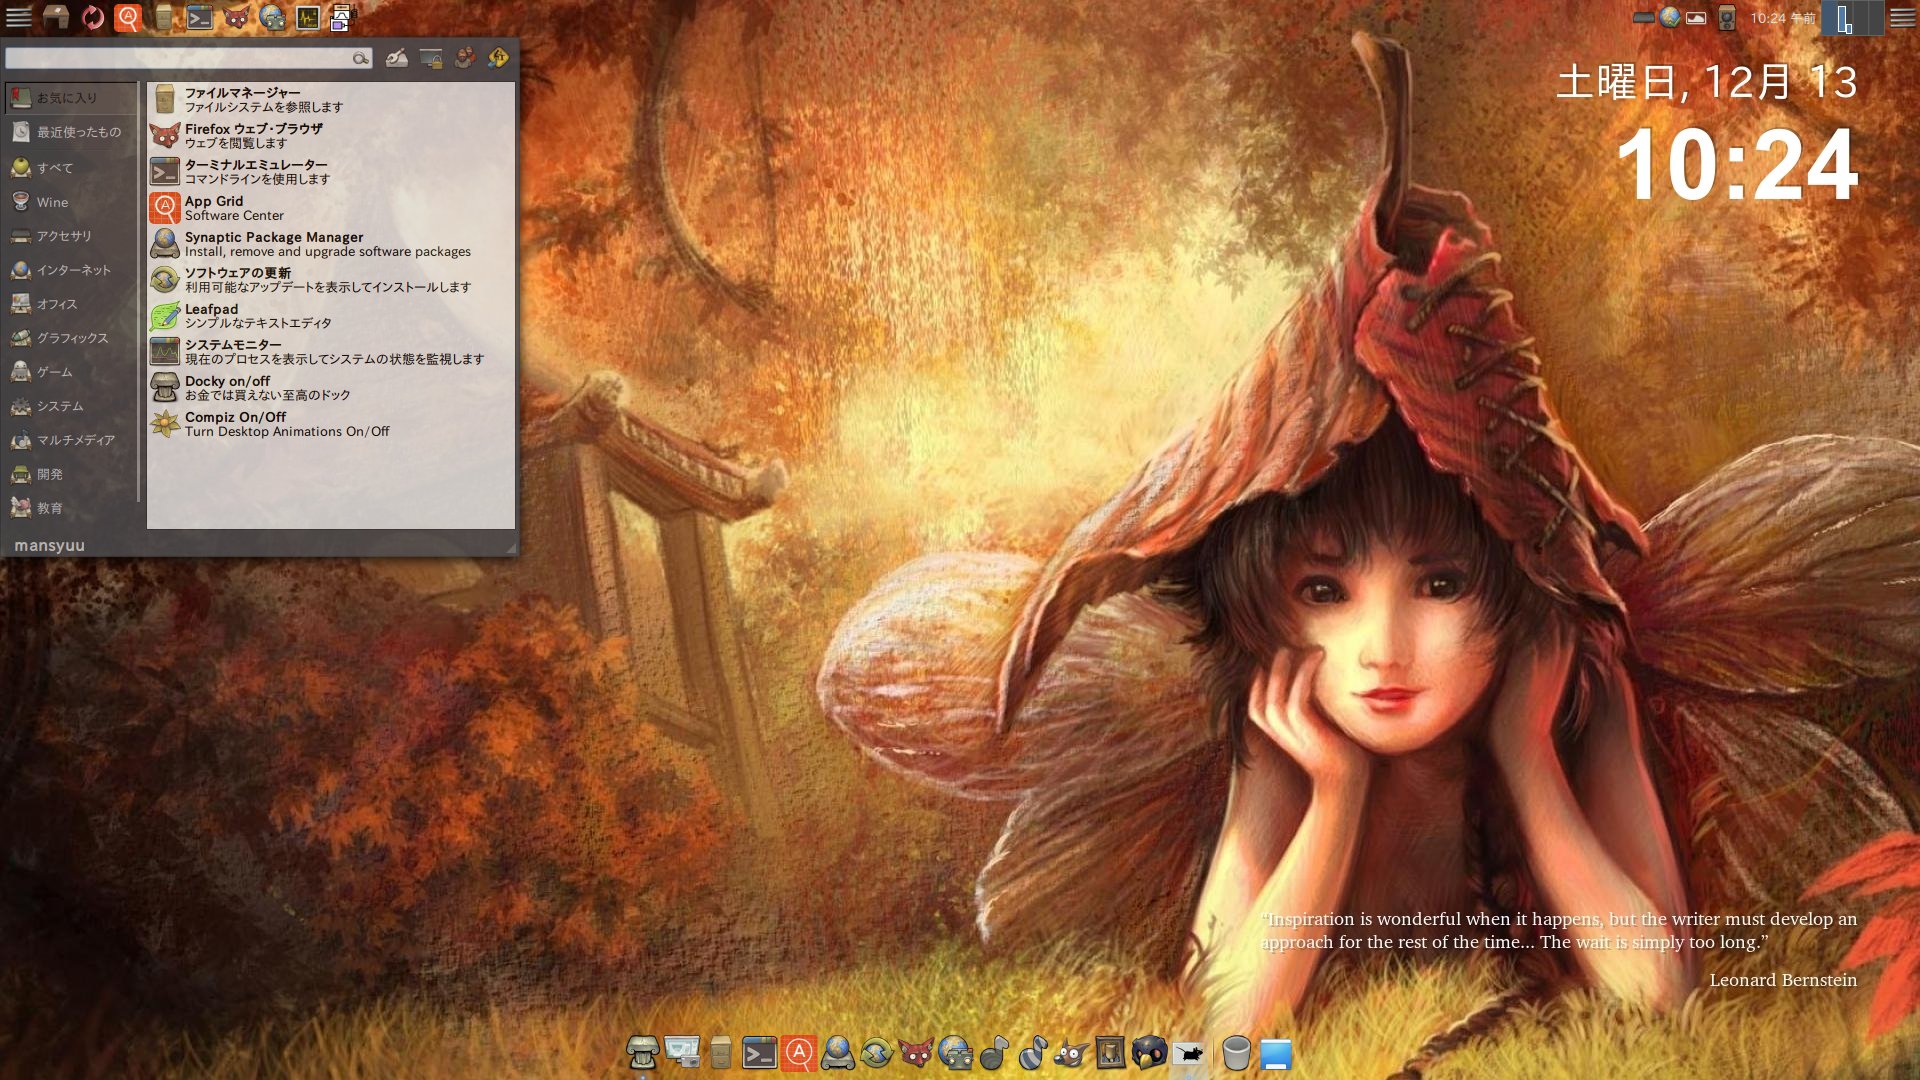This screenshot has width=1920, height=1080.
Task: Open the インターネット category
Action: tap(71, 270)
